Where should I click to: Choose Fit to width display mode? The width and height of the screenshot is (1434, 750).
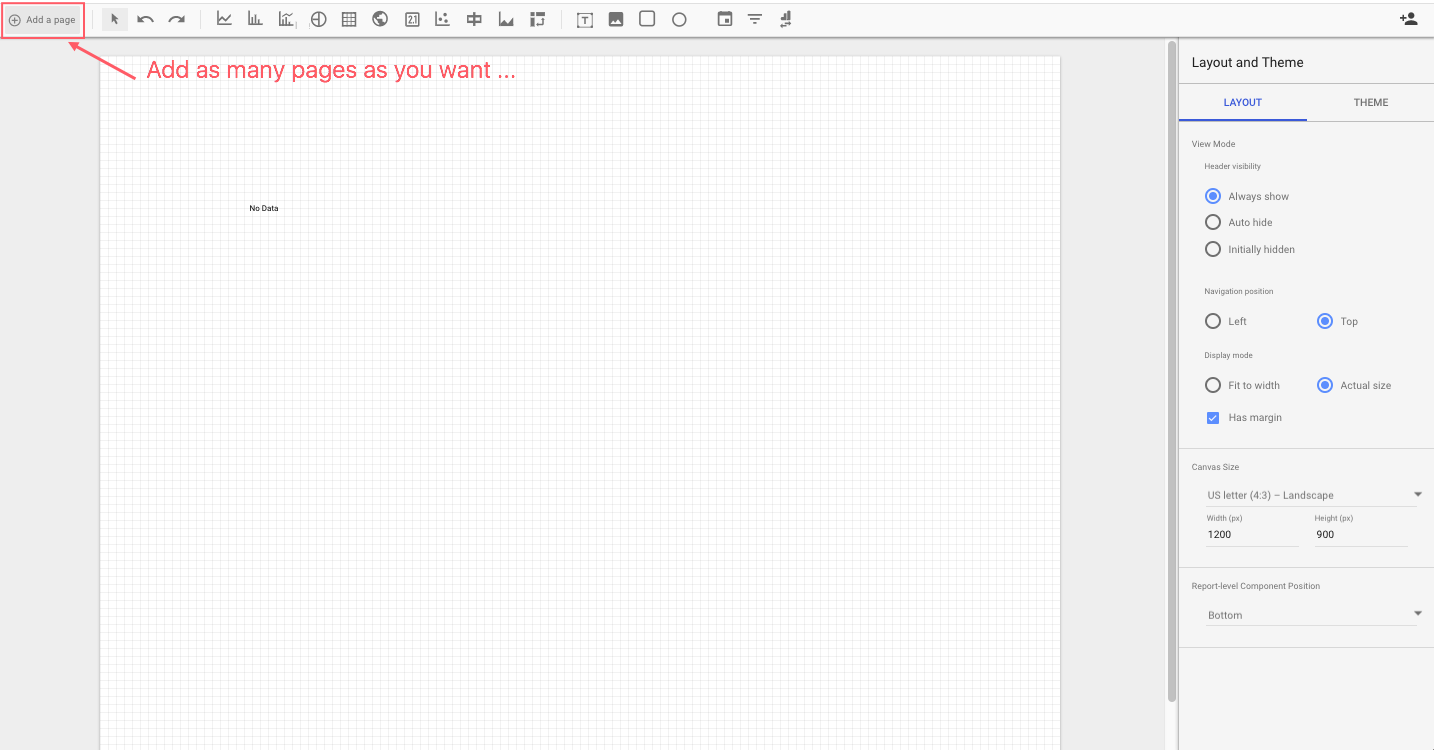click(1213, 385)
